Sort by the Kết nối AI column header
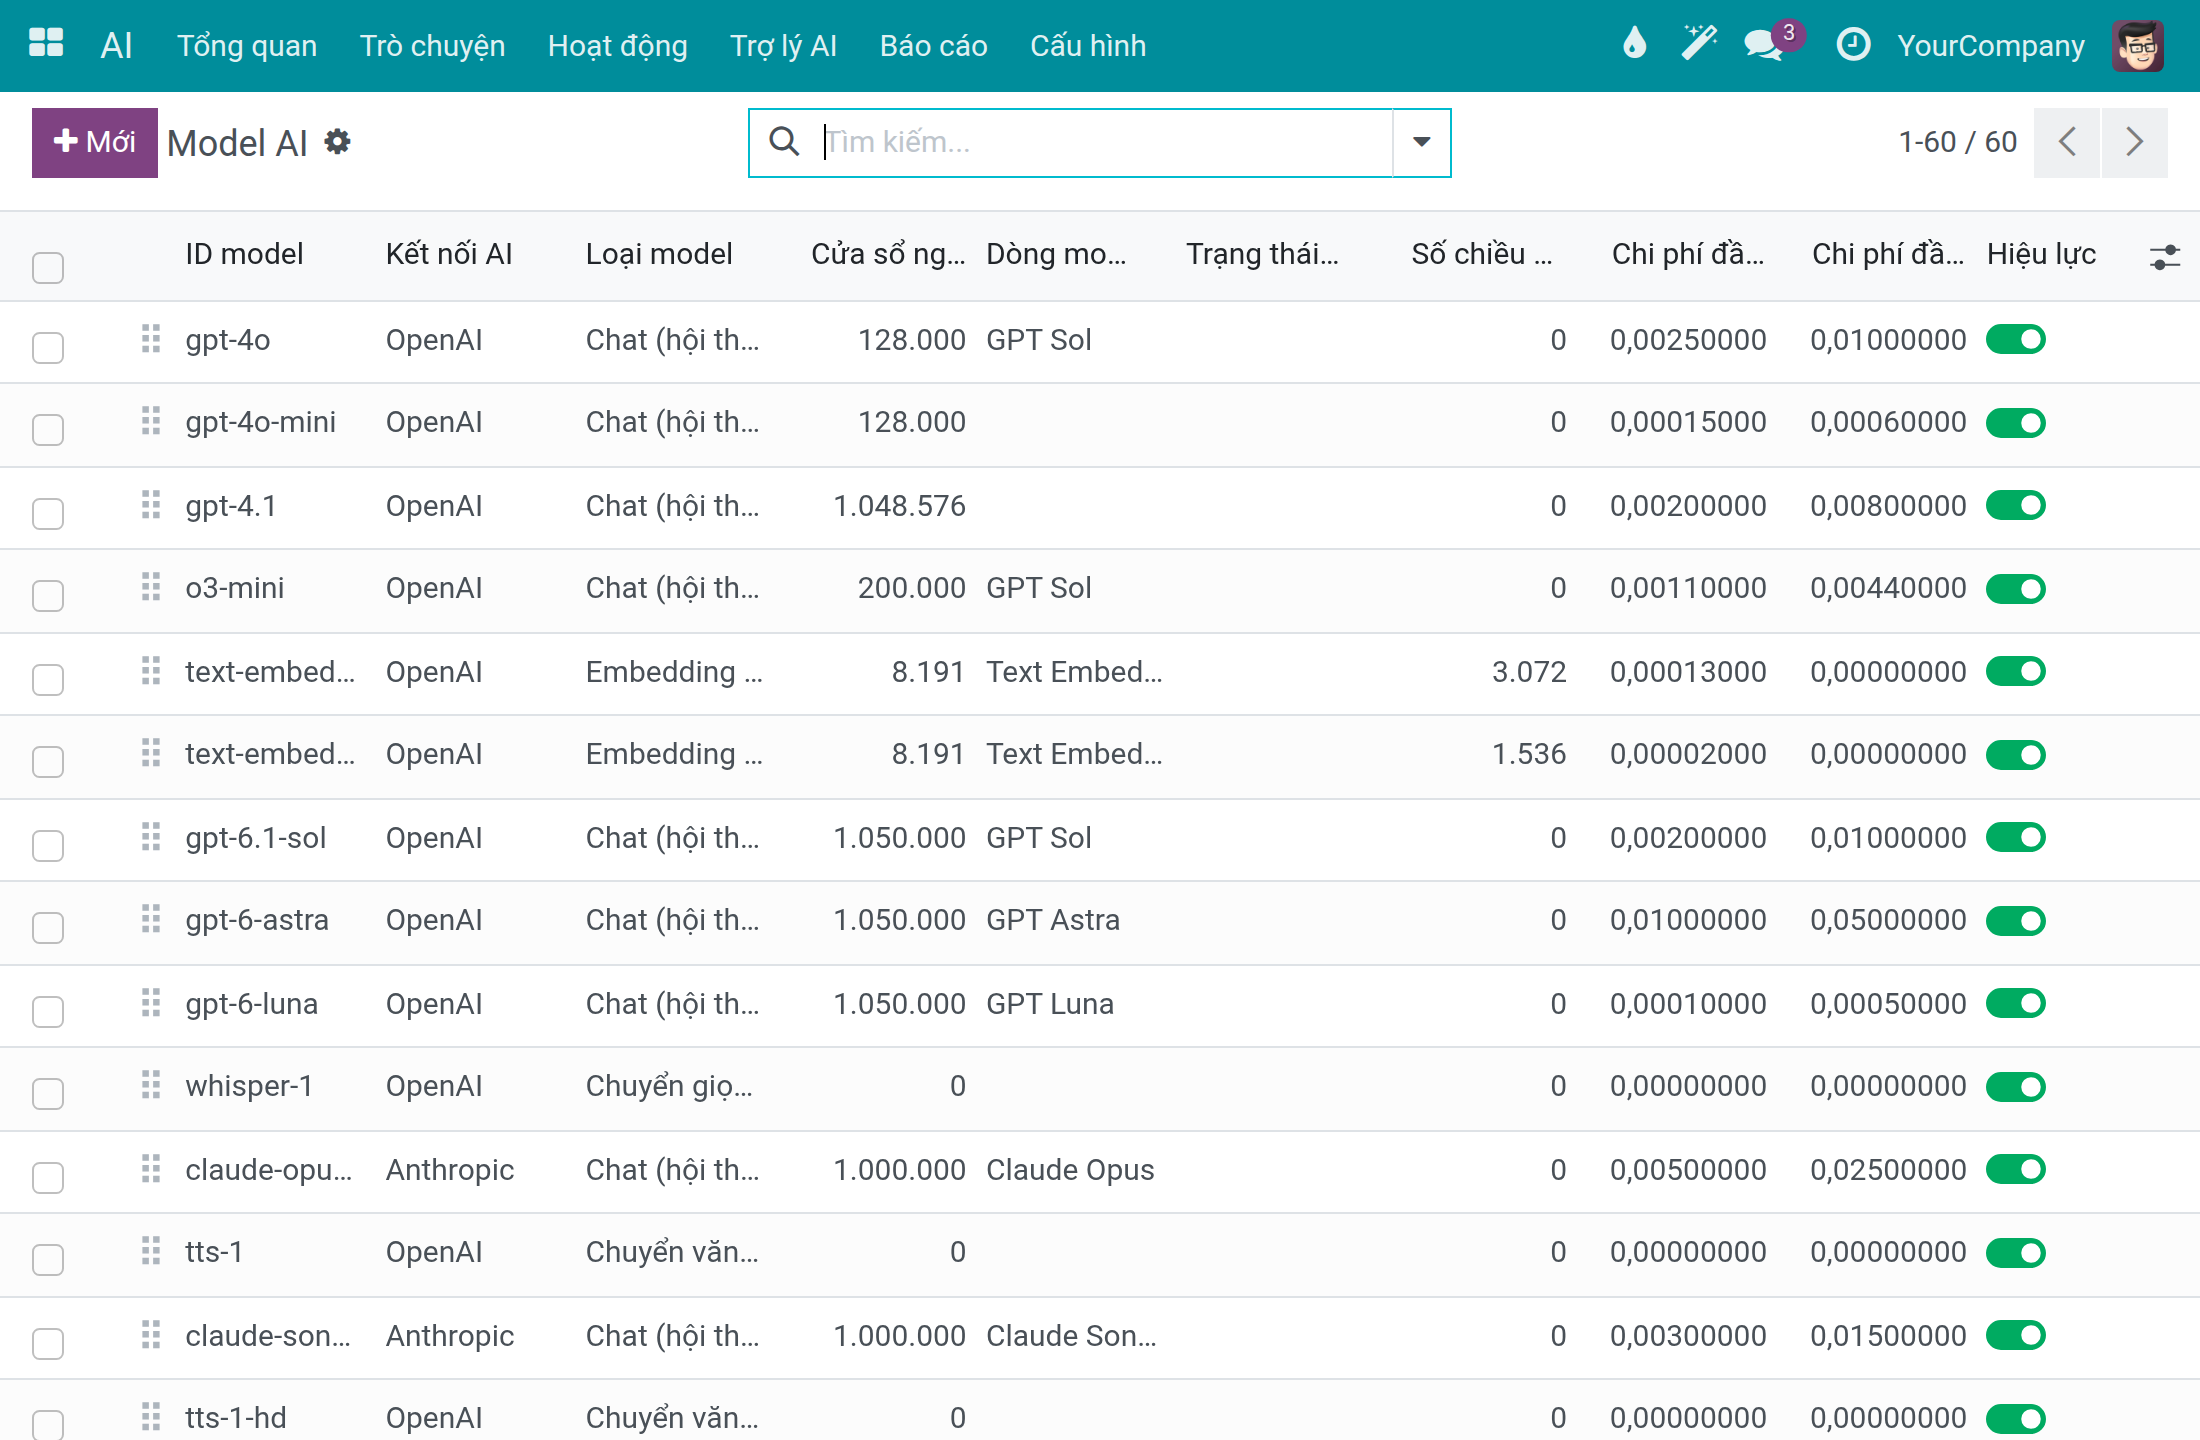Viewport: 2200px width, 1440px height. click(x=449, y=254)
